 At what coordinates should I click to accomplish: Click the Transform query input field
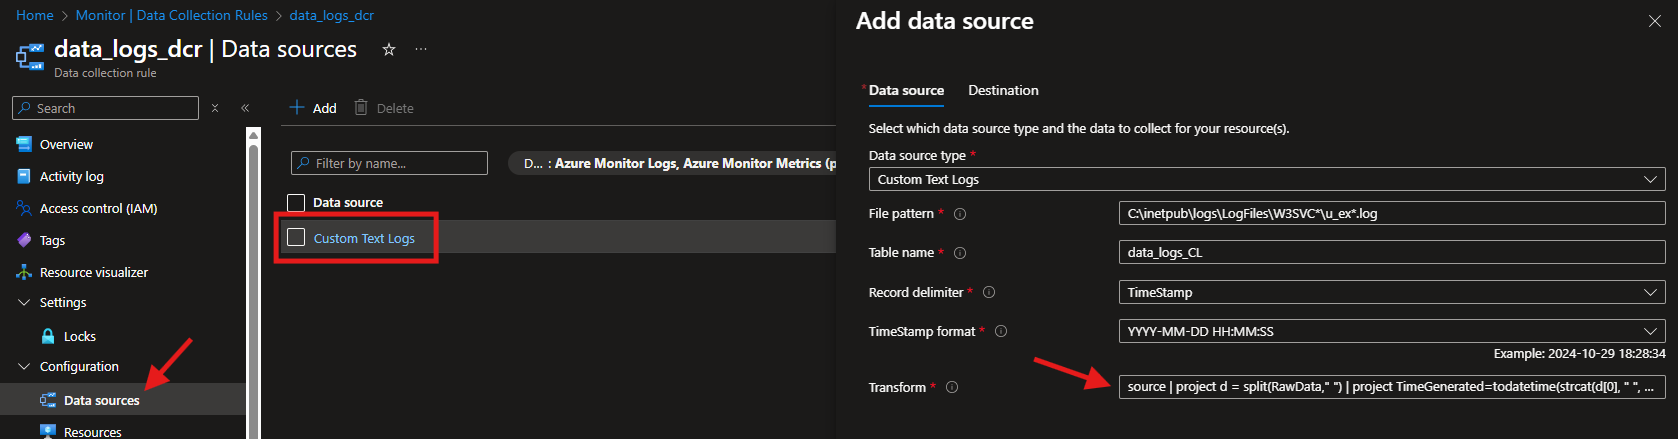click(1390, 387)
